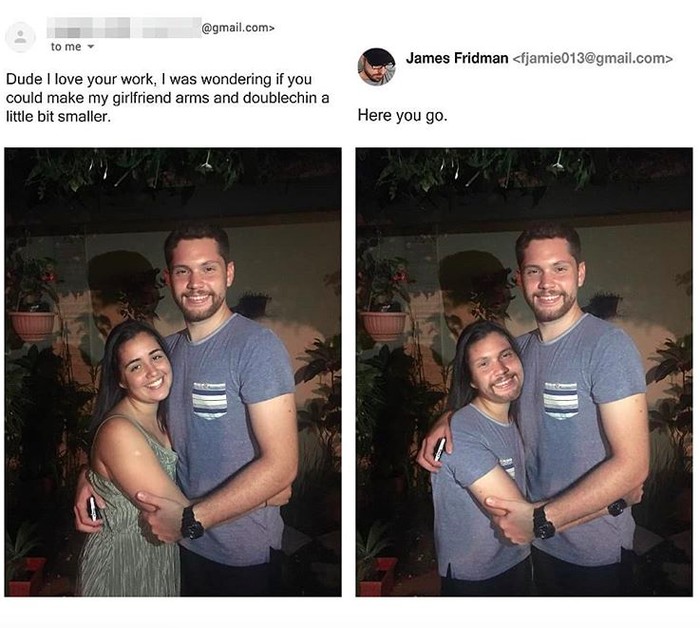Click the wristwatch in the original photo
700x628 pixels.
click(x=192, y=520)
